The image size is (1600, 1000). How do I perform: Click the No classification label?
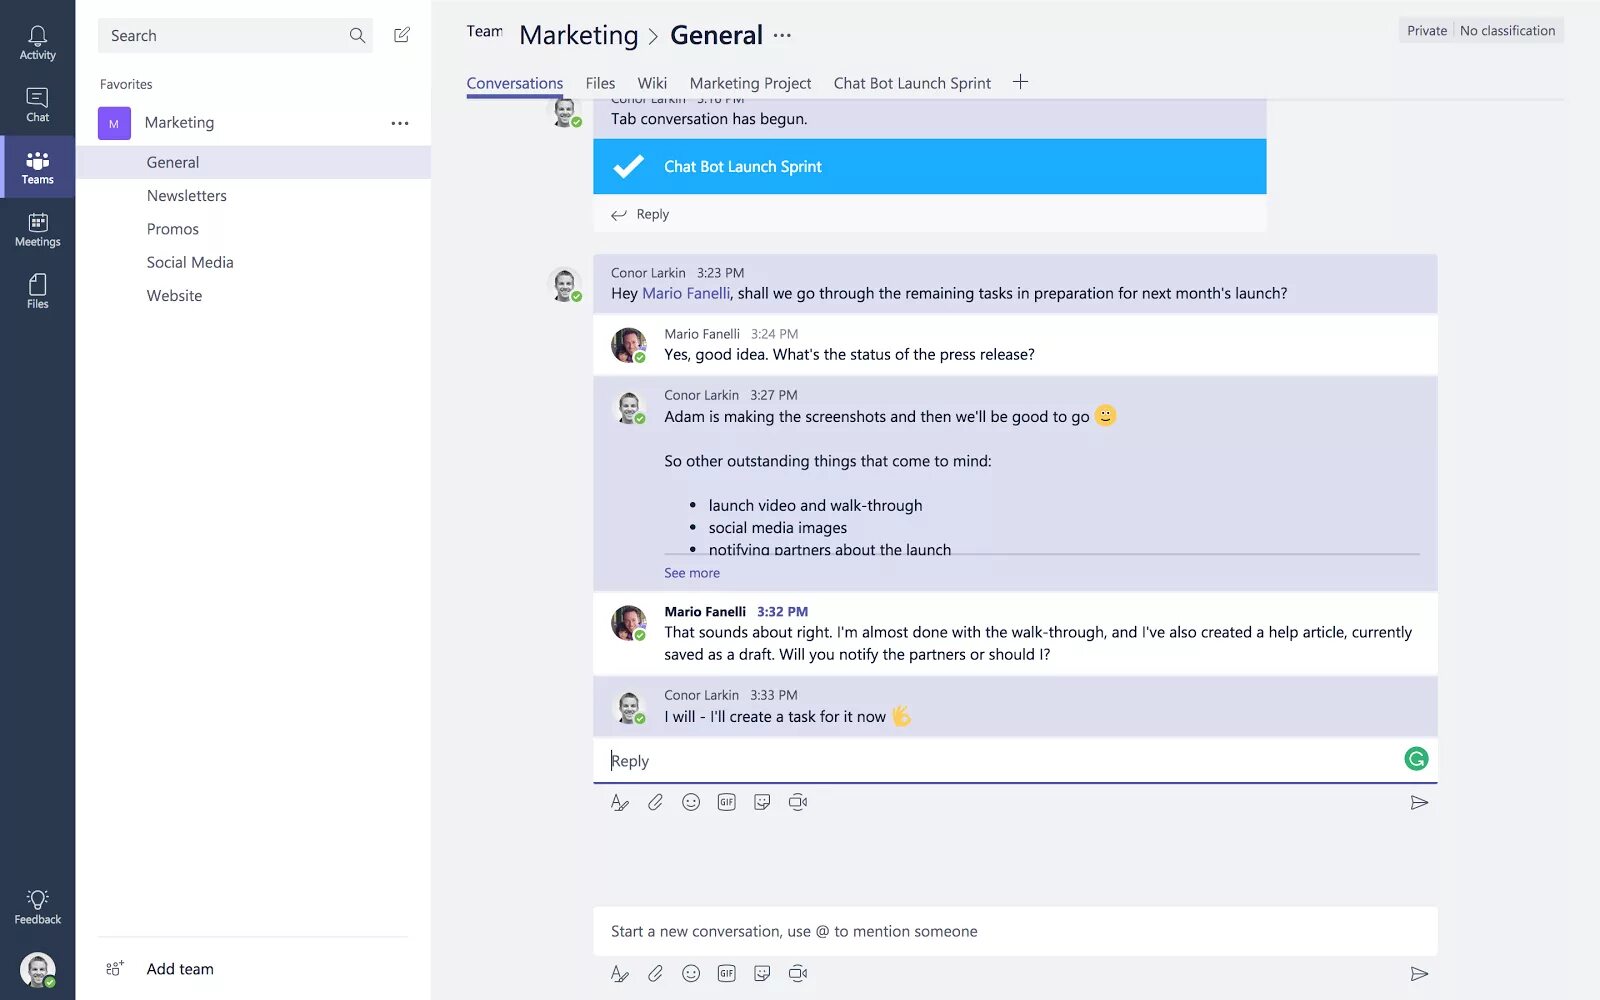click(x=1507, y=31)
